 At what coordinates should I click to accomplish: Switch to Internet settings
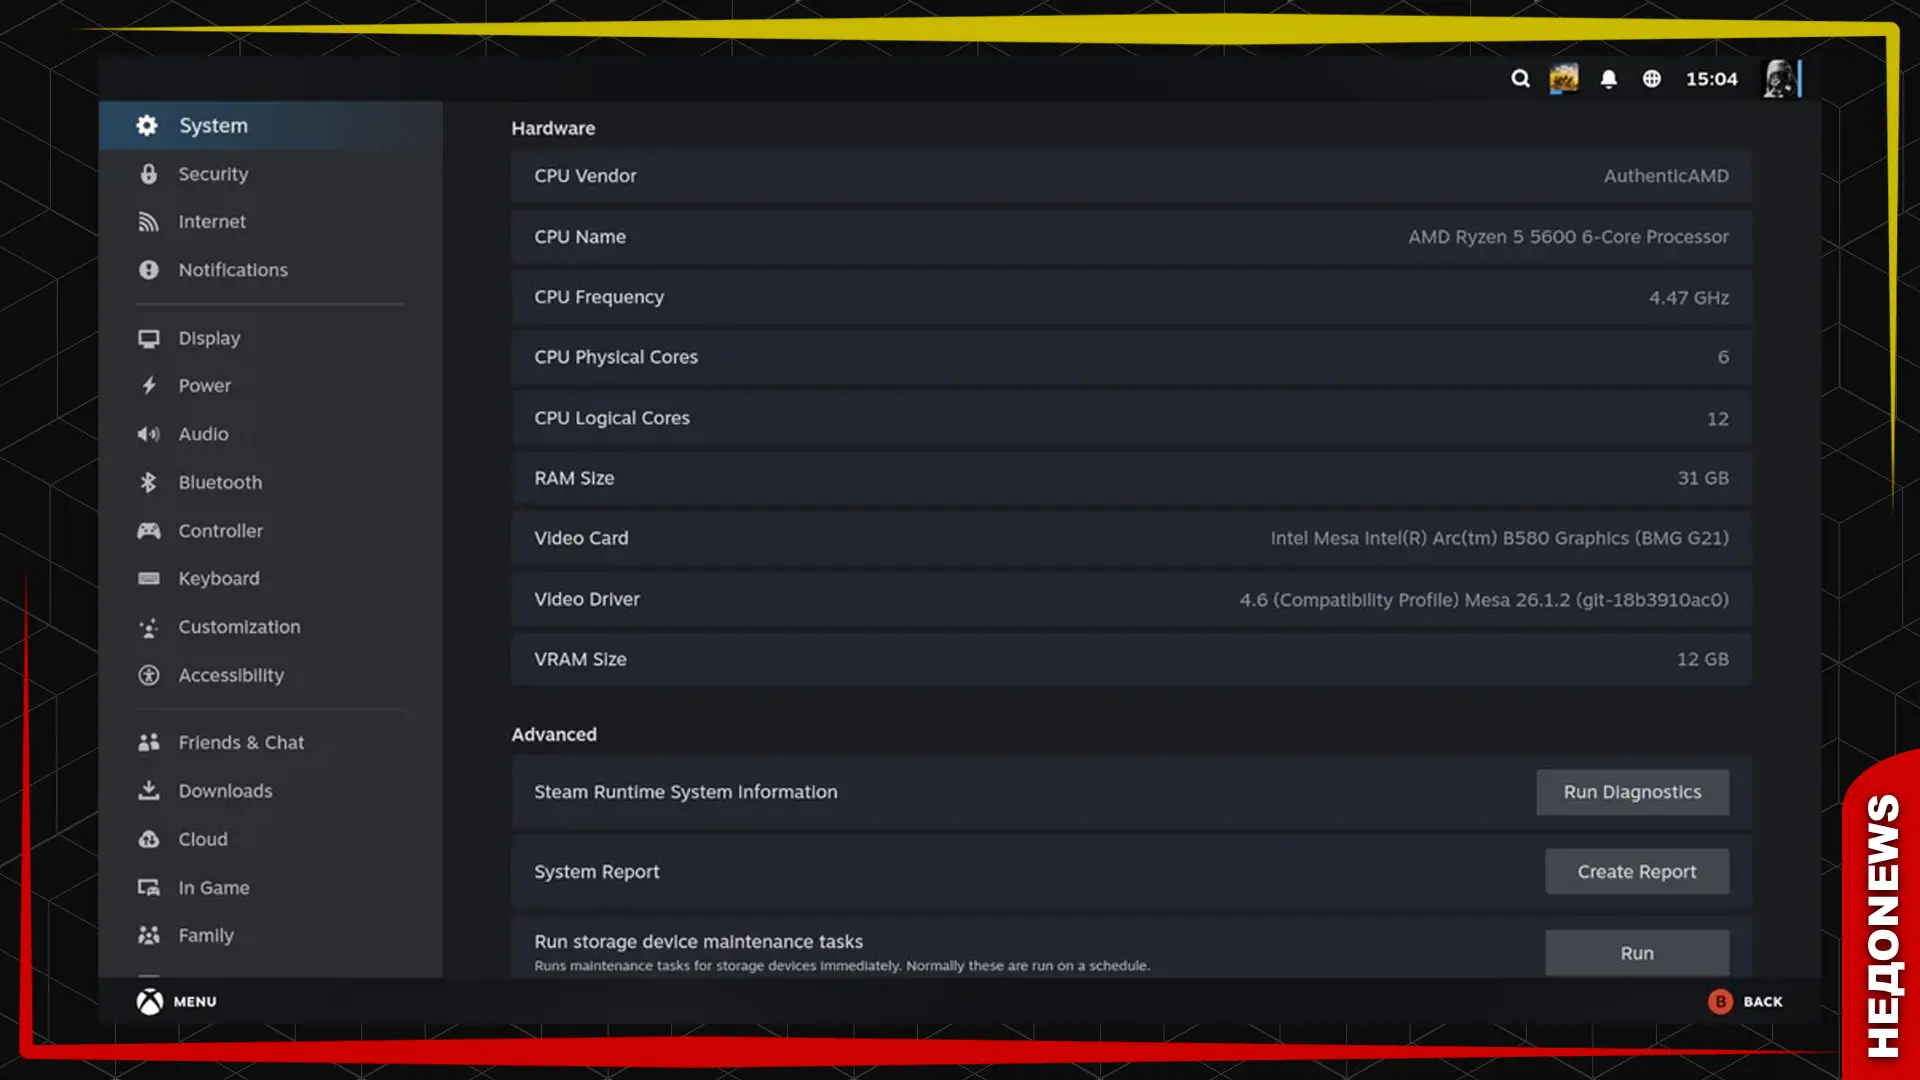click(x=270, y=222)
